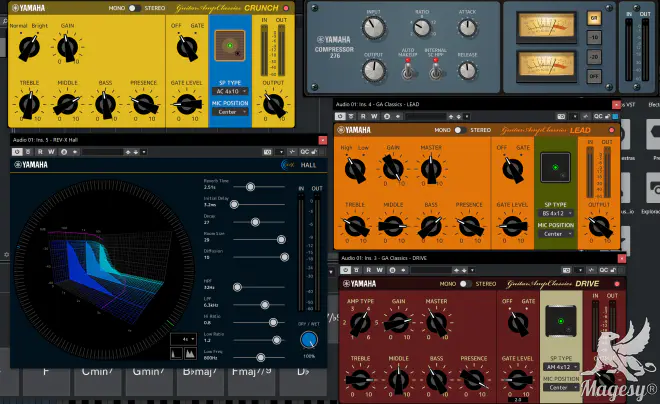
Task: Click QC button in REV-X Hall toolbar
Action: (305, 152)
